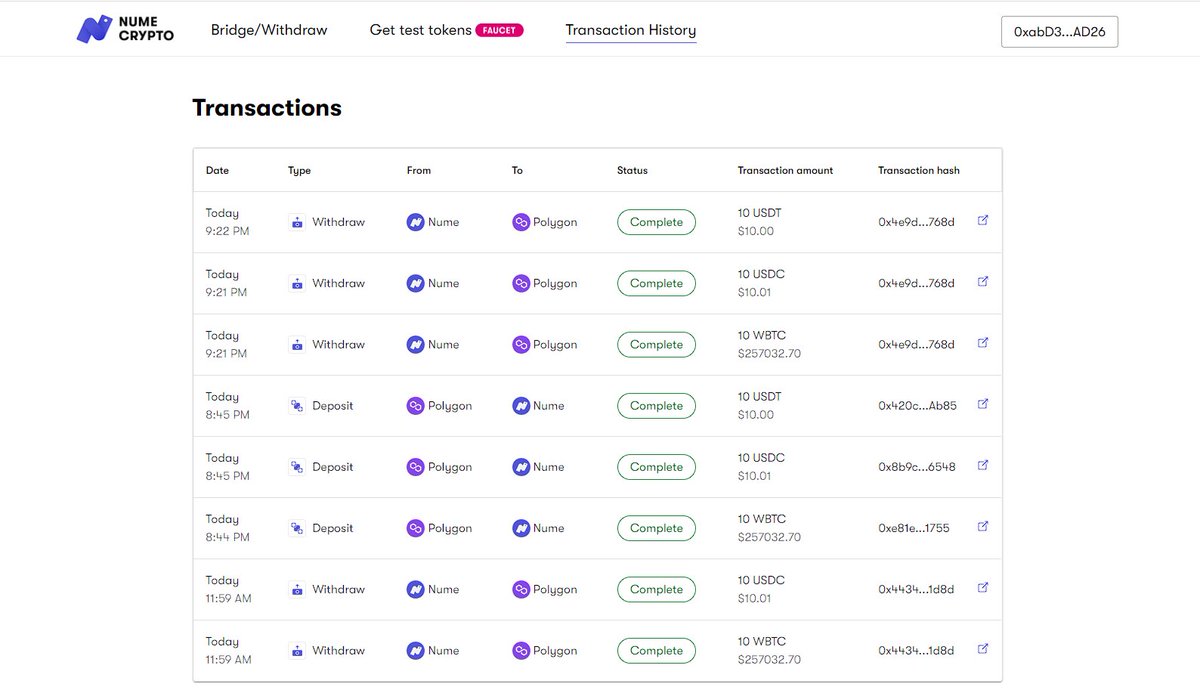
Task: Click transaction hash 0x8b9c...6548
Action: click(x=917, y=467)
